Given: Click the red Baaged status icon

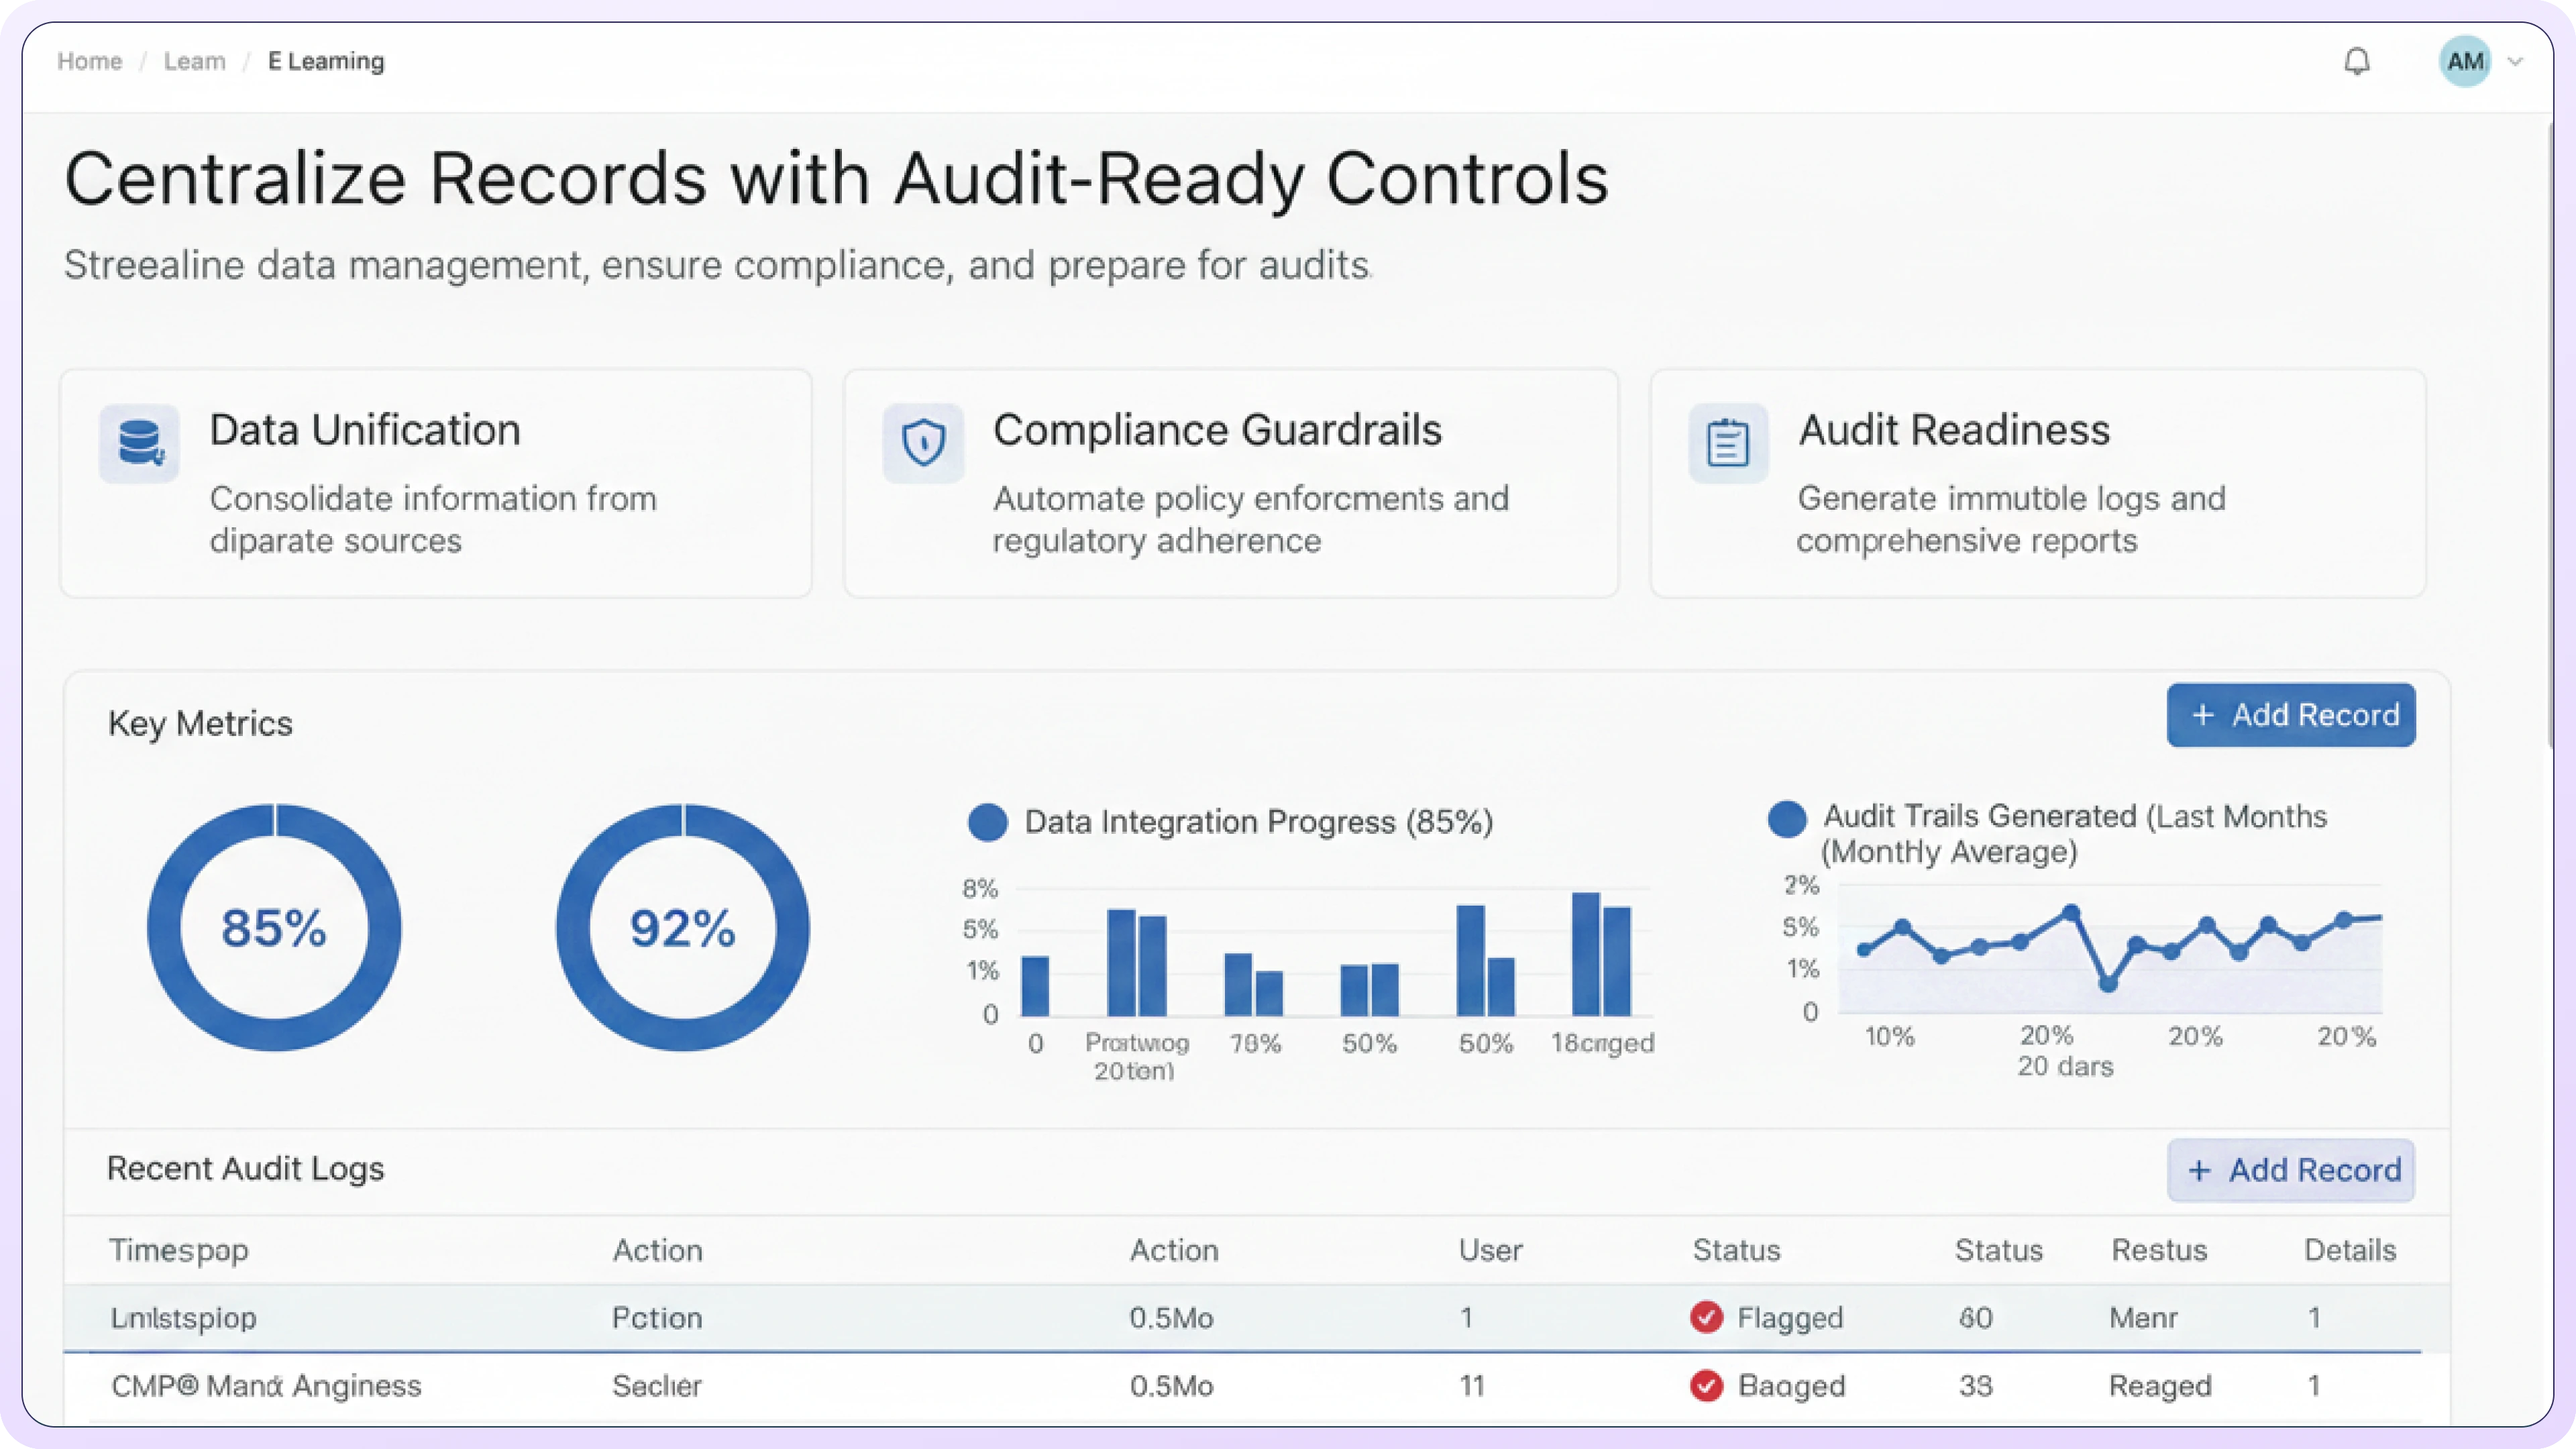Looking at the screenshot, I should [1706, 1385].
